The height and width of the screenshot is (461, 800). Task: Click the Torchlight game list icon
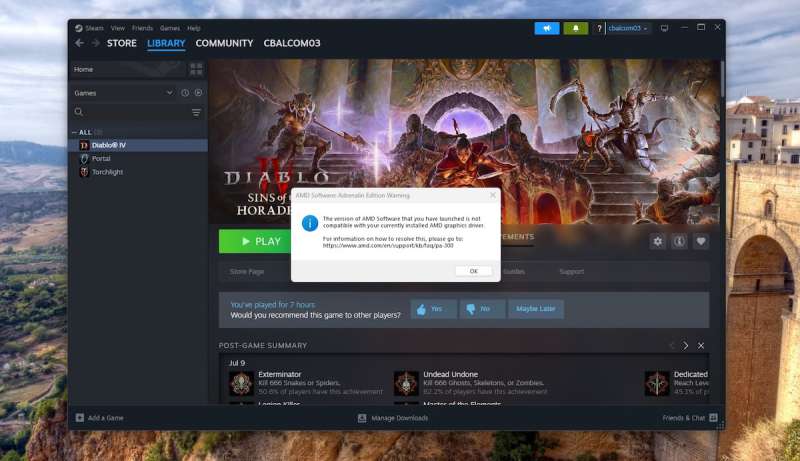coord(84,172)
